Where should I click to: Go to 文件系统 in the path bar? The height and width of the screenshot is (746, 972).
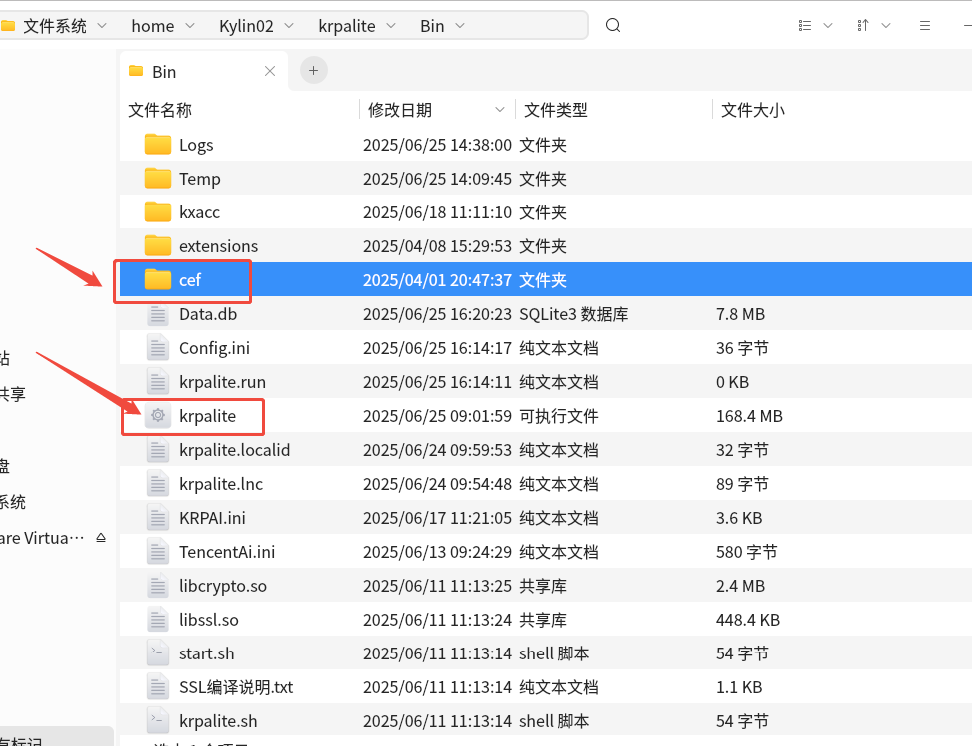point(55,26)
